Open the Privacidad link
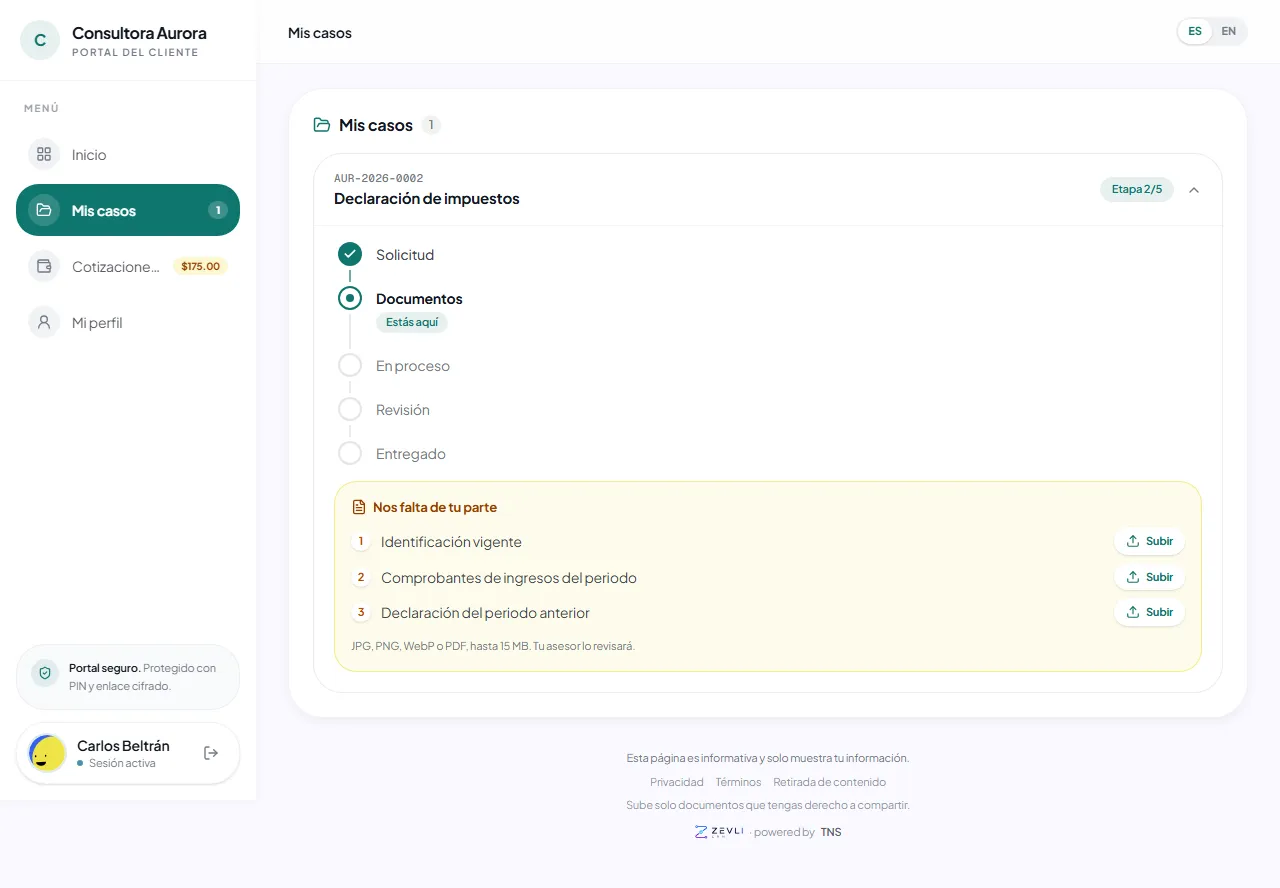 (x=677, y=782)
